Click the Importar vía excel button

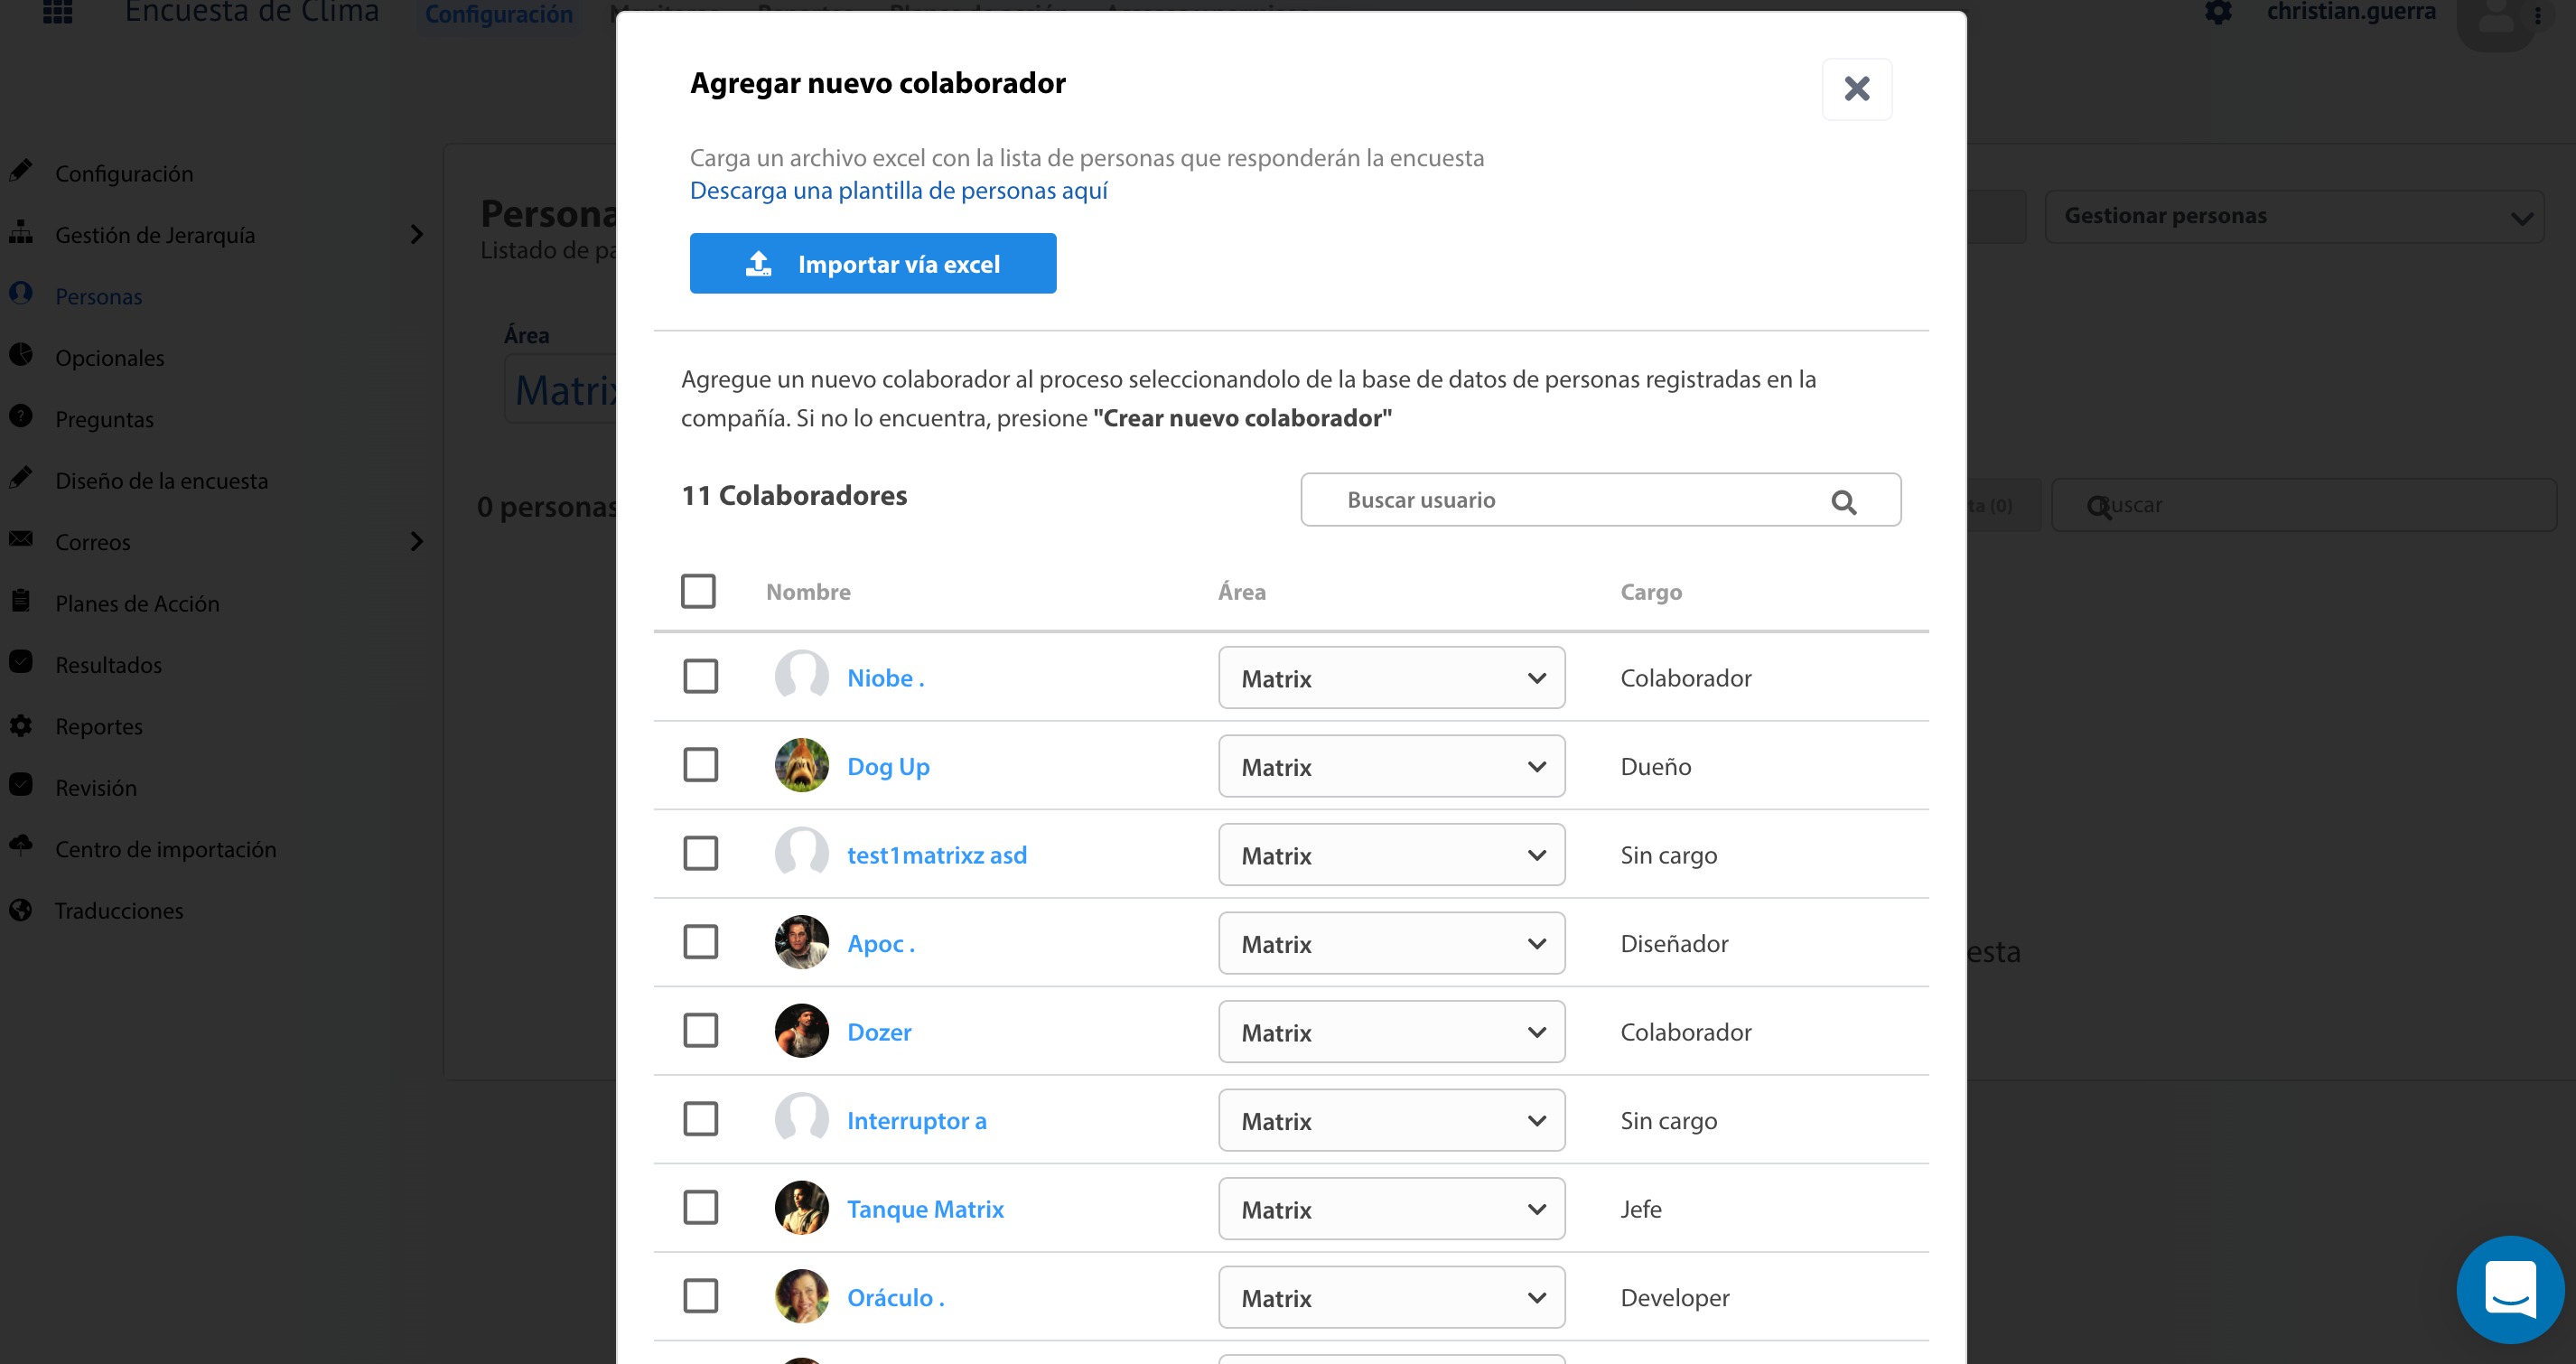(x=872, y=263)
